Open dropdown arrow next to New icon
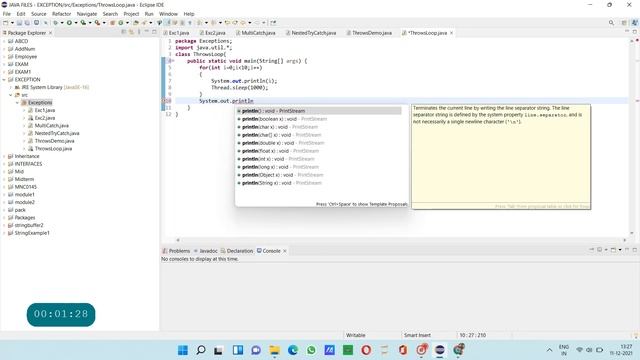The image size is (640, 360). [12, 23]
